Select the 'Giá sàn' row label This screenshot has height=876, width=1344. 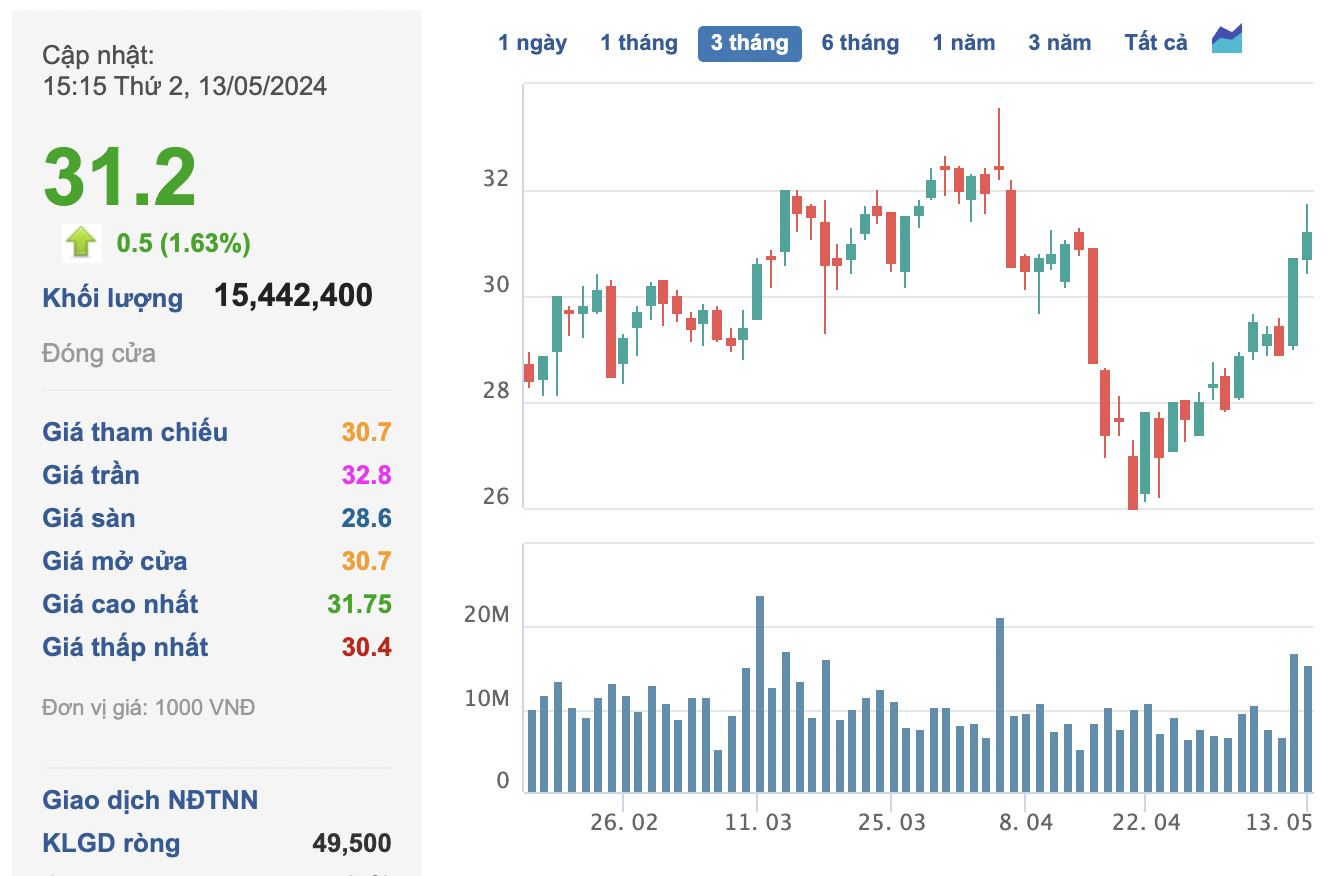tap(88, 518)
